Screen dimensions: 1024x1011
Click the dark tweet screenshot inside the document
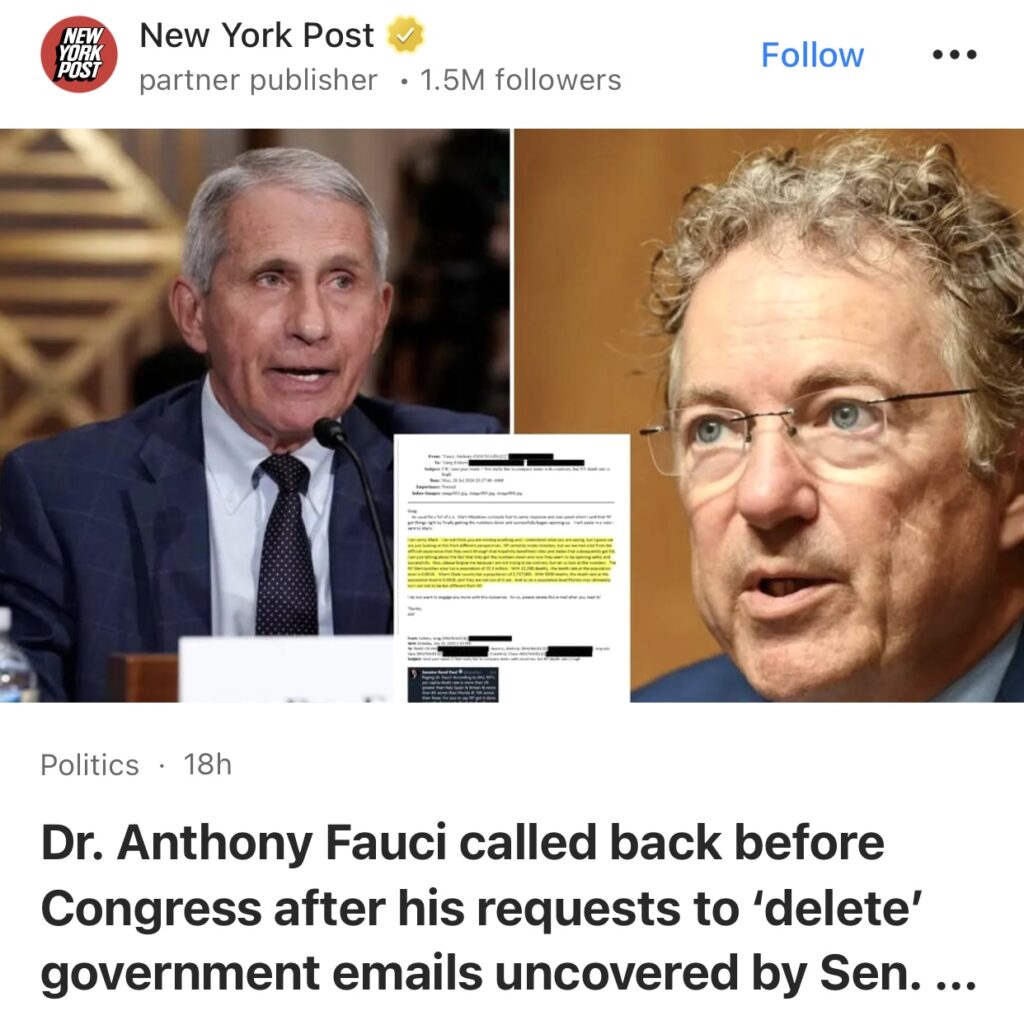tap(453, 684)
